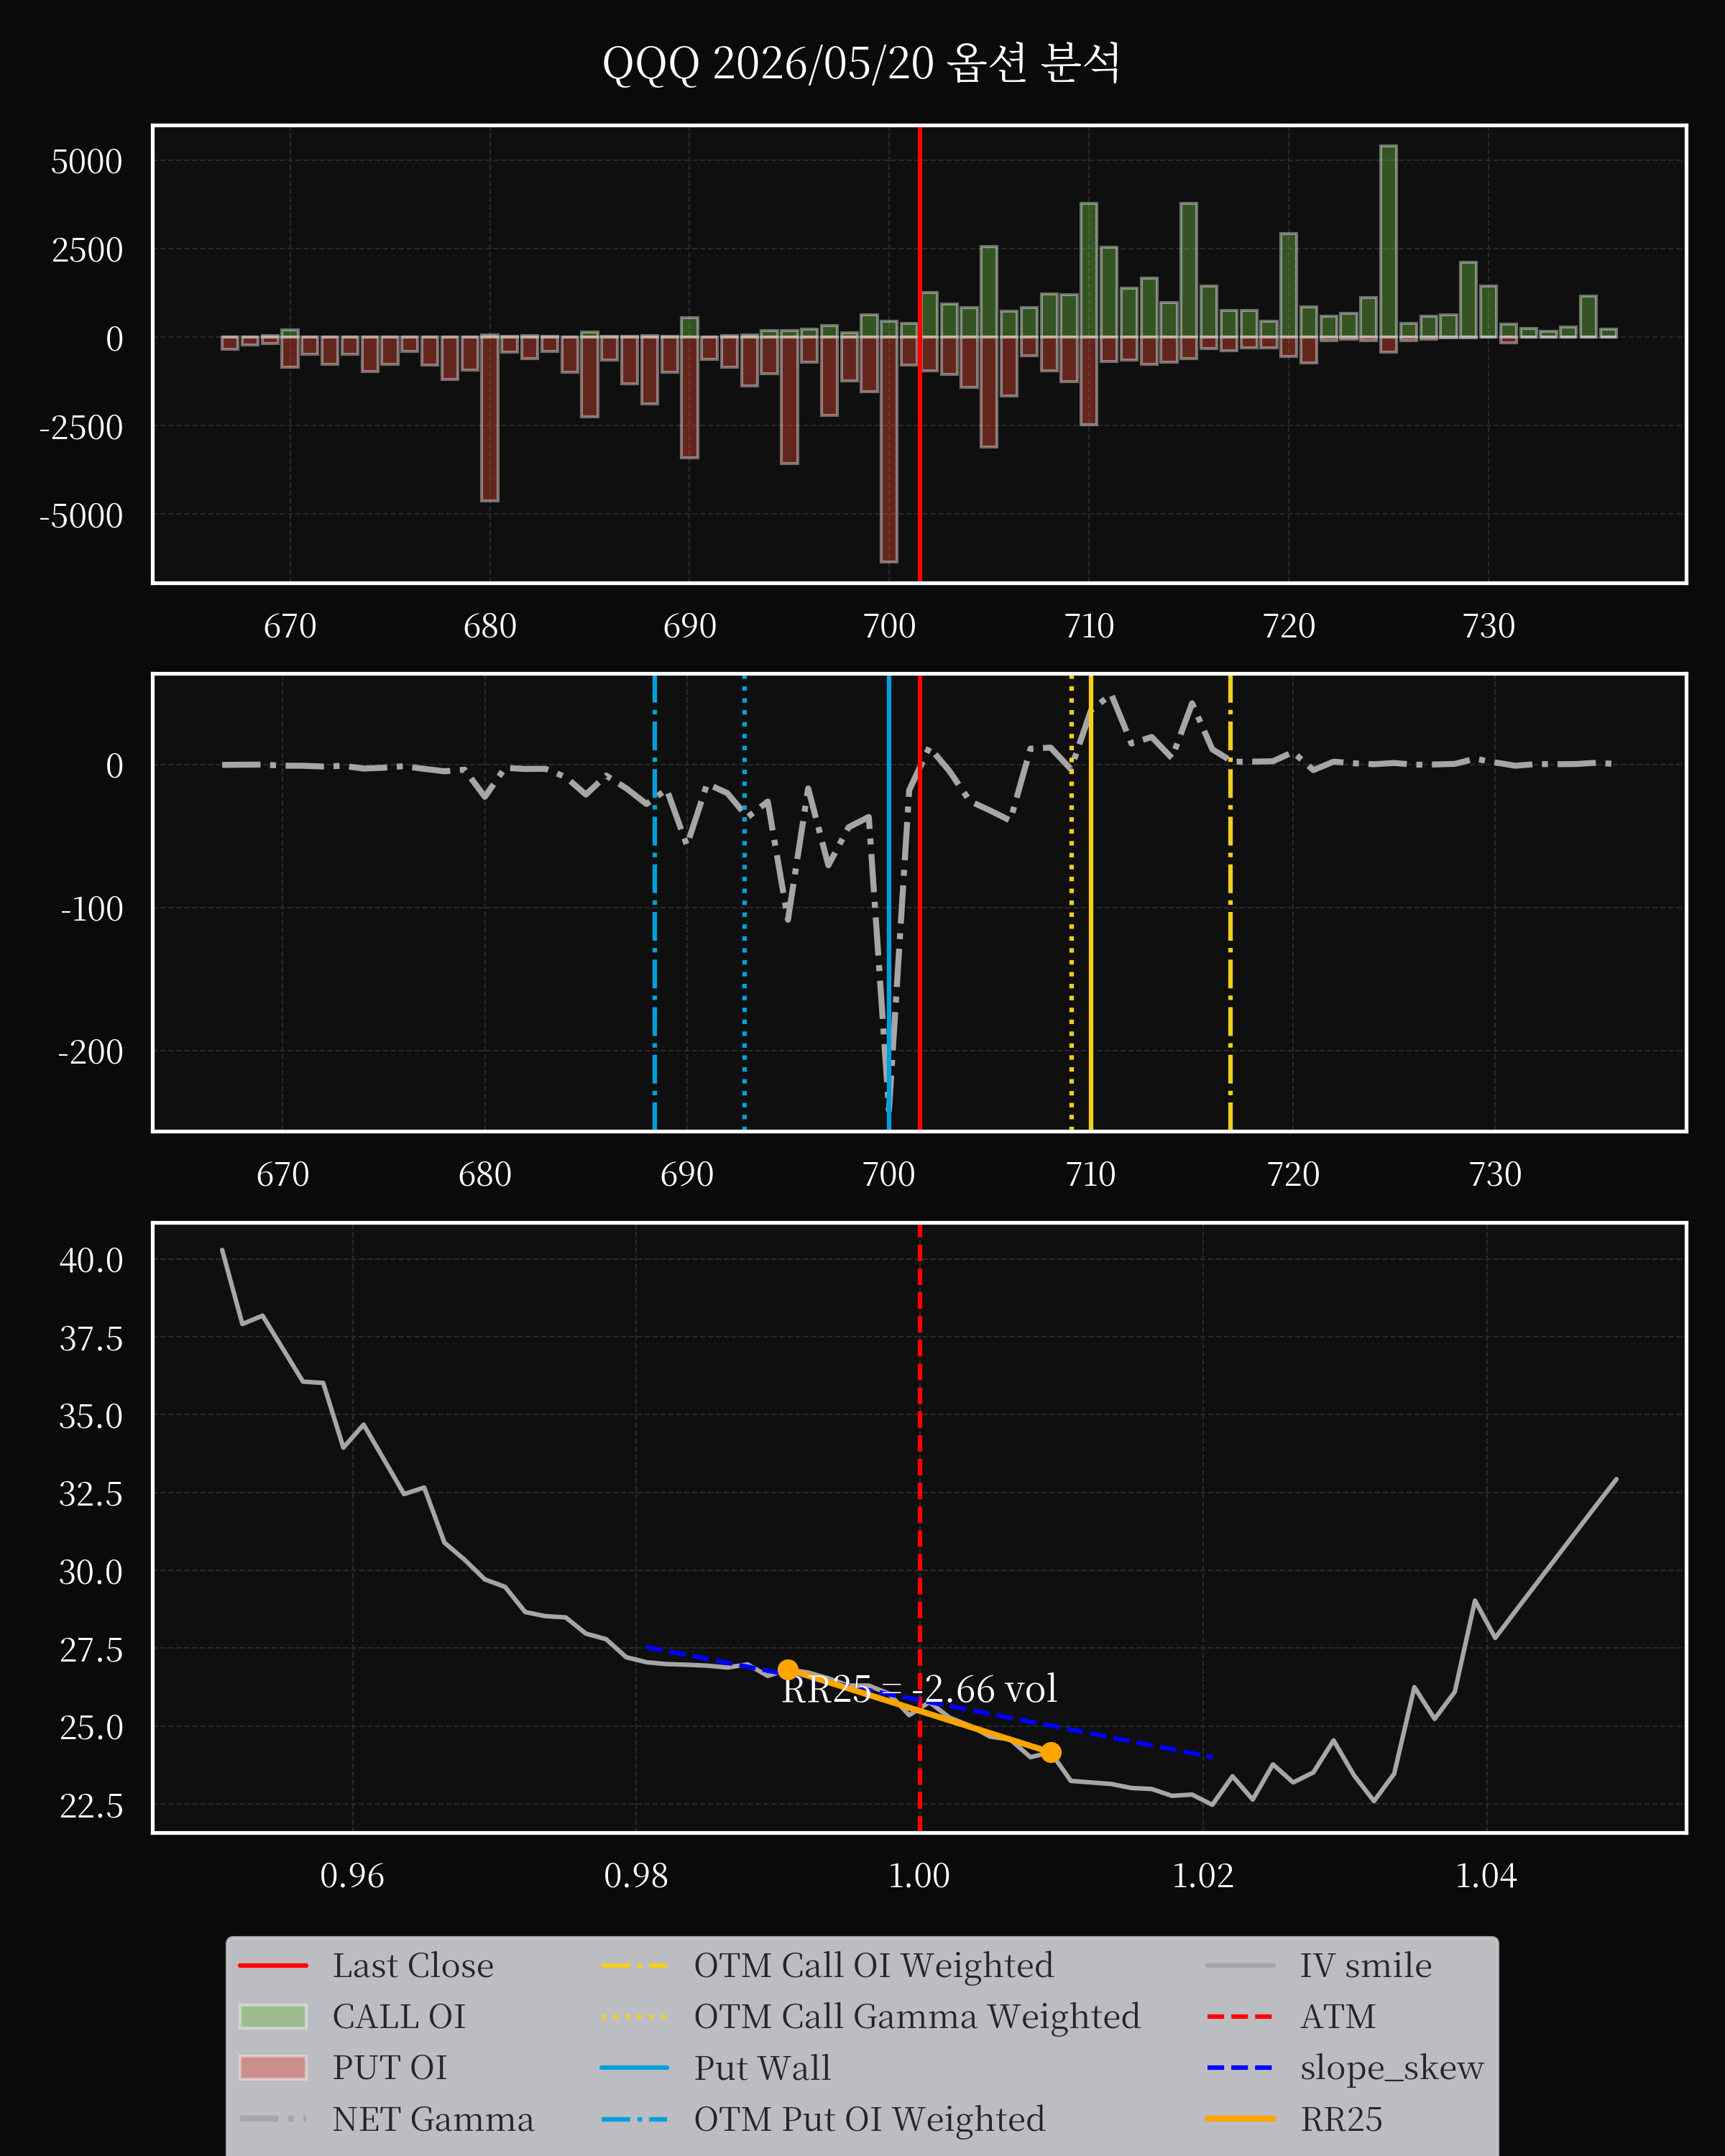The width and height of the screenshot is (1725, 2156).
Task: Click the left orange RR25 marker dot
Action: tap(788, 1670)
